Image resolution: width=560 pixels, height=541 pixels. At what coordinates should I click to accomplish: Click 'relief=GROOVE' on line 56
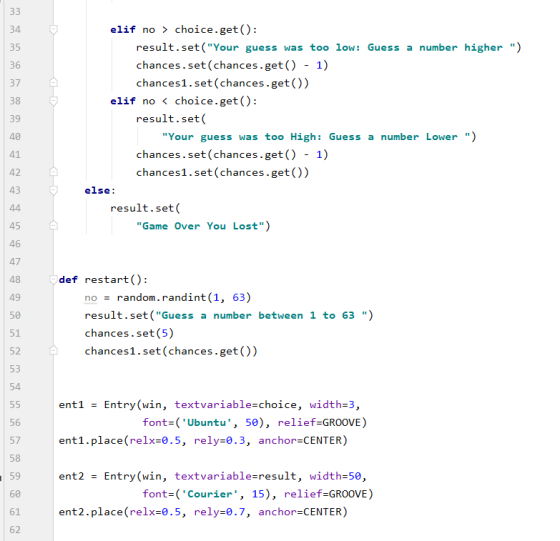pyautogui.click(x=319, y=422)
